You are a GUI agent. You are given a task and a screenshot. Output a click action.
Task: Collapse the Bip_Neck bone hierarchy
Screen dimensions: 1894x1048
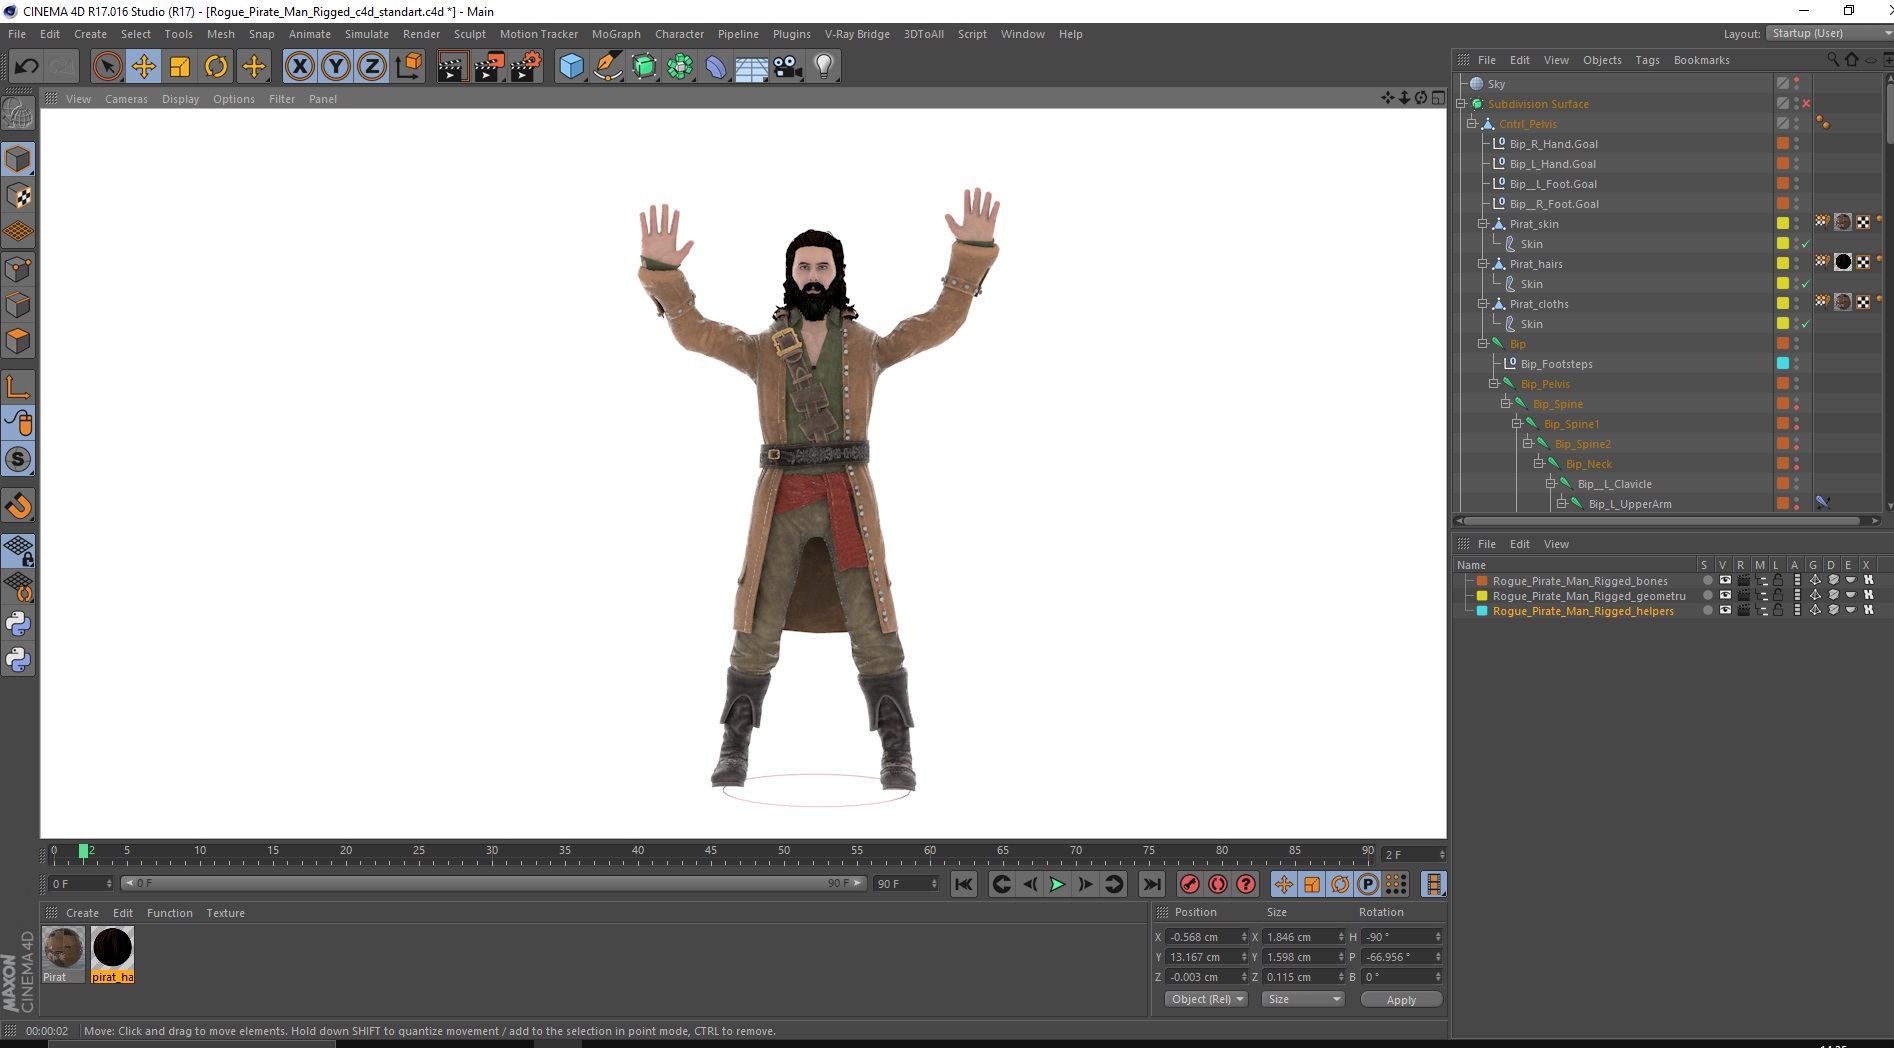click(1539, 464)
